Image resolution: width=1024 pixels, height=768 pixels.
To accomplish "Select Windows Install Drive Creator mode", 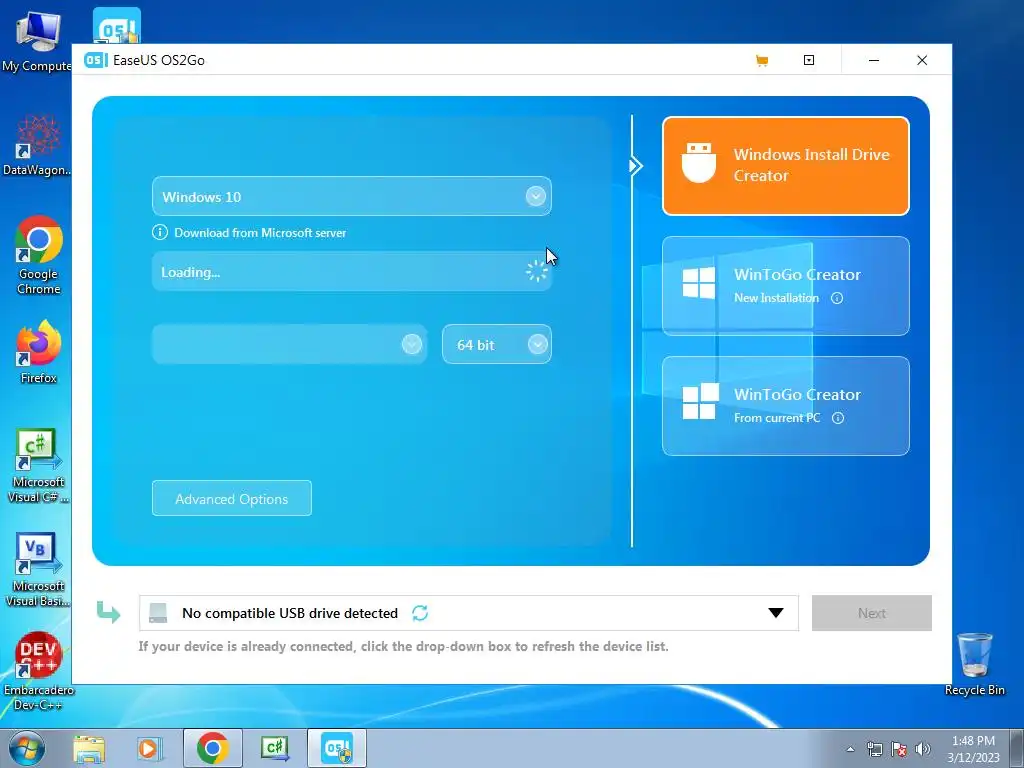I will pos(786,166).
